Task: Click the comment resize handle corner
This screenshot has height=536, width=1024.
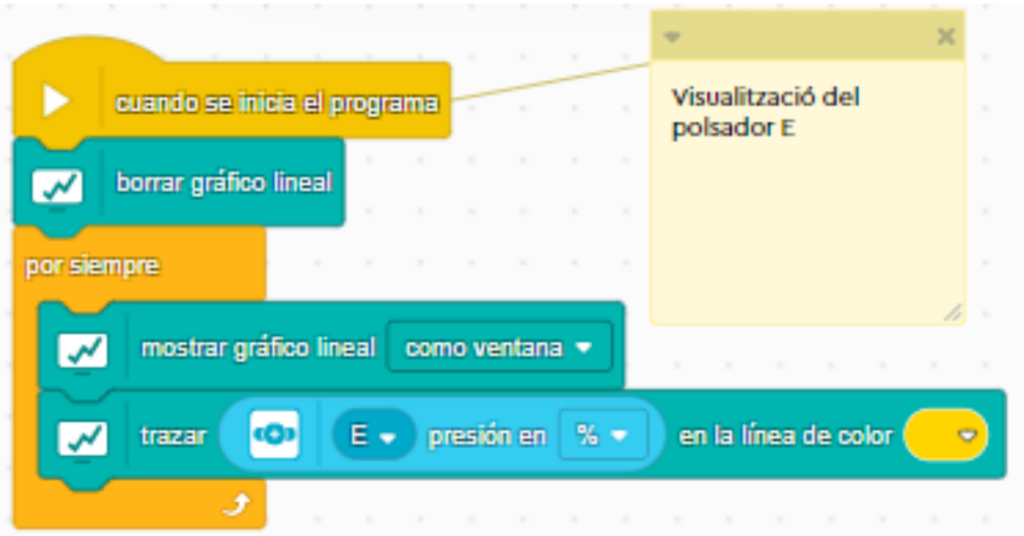Action: pos(953,313)
